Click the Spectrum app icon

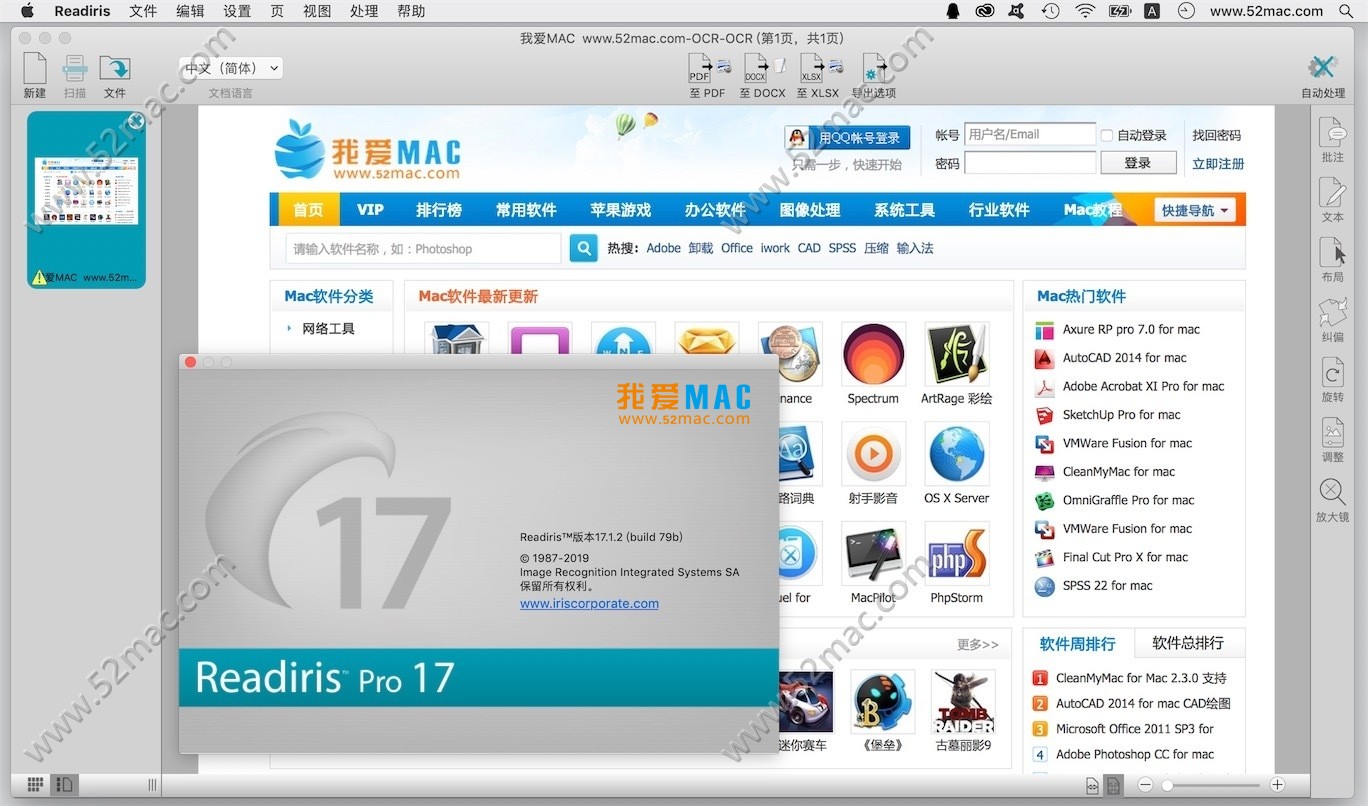873,354
